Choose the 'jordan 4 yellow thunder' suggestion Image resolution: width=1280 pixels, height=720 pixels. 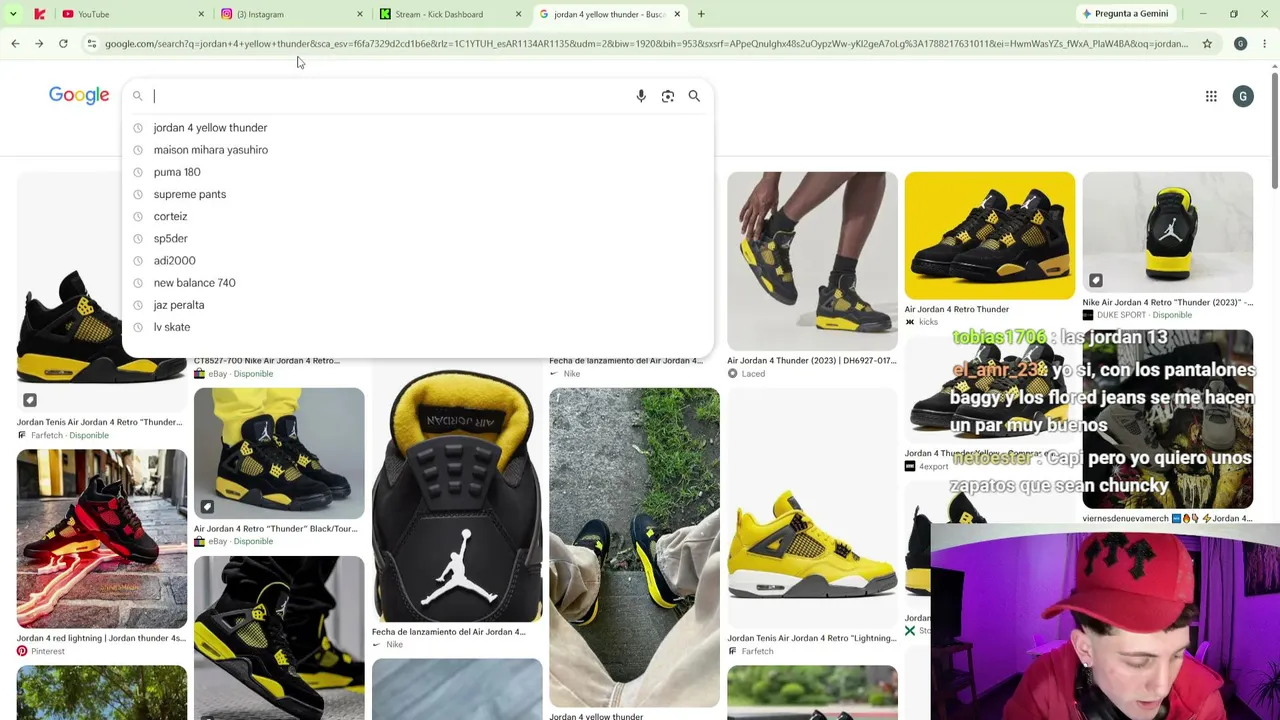(418, 128)
